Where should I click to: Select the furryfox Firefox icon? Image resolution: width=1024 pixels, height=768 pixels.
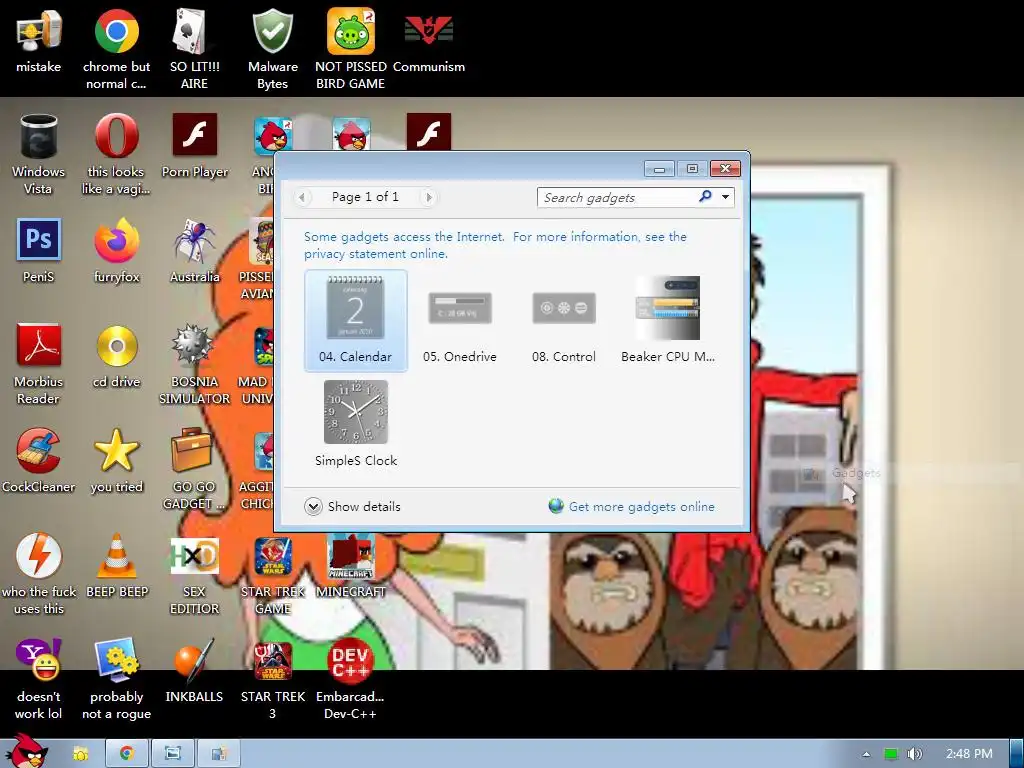tap(116, 251)
